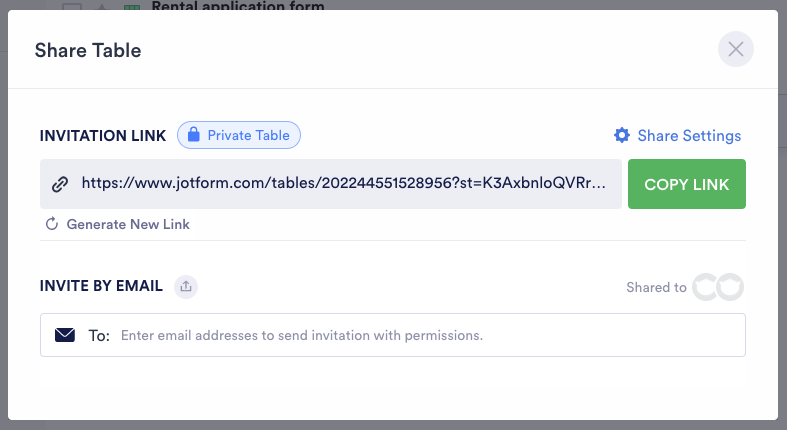
Task: Click the chain link icon beside URL
Action: tap(60, 184)
